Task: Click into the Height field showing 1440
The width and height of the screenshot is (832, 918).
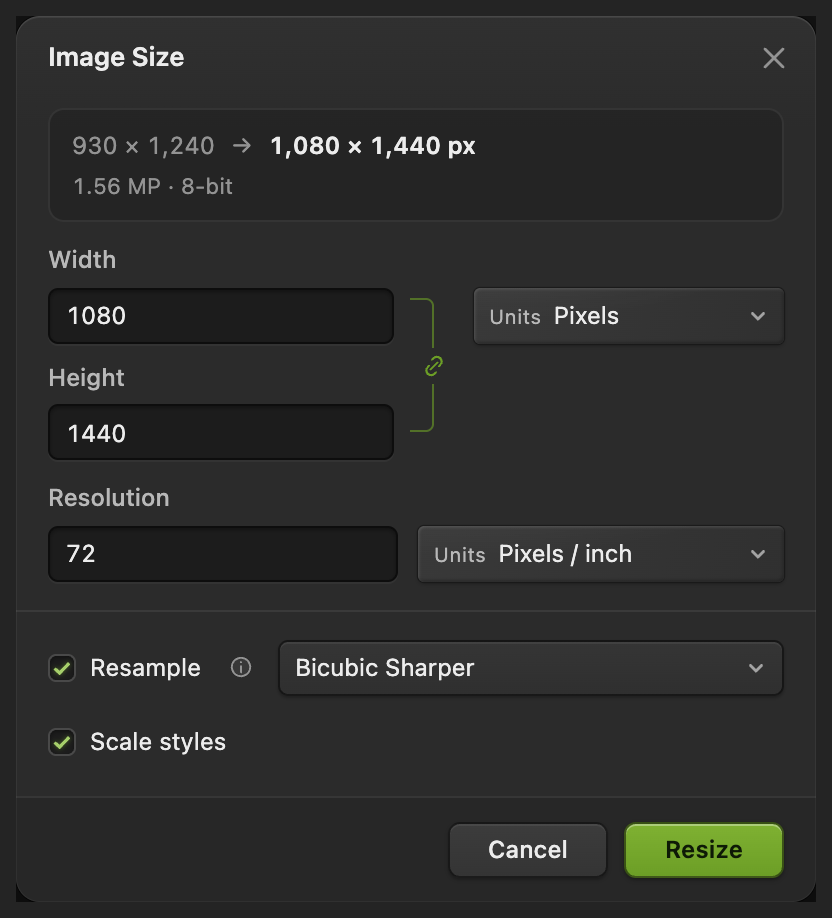Action: 221,433
